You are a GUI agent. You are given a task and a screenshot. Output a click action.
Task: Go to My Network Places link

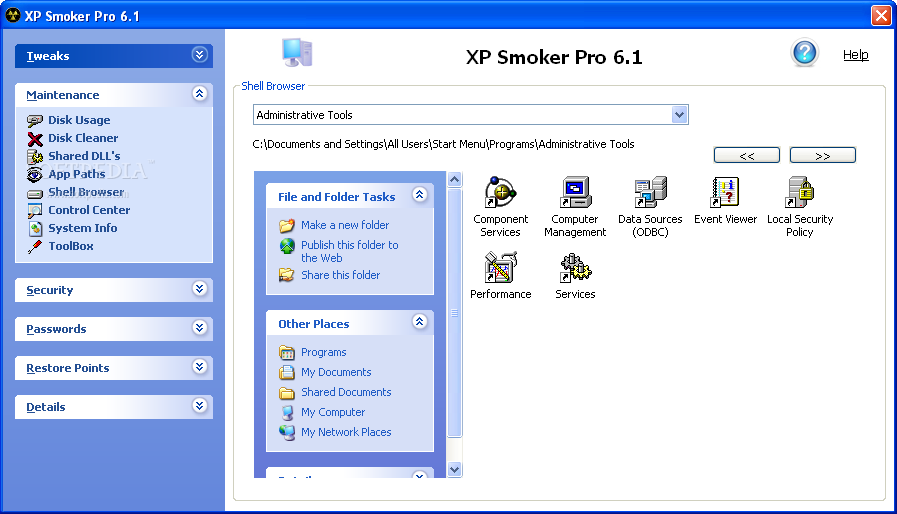[346, 432]
